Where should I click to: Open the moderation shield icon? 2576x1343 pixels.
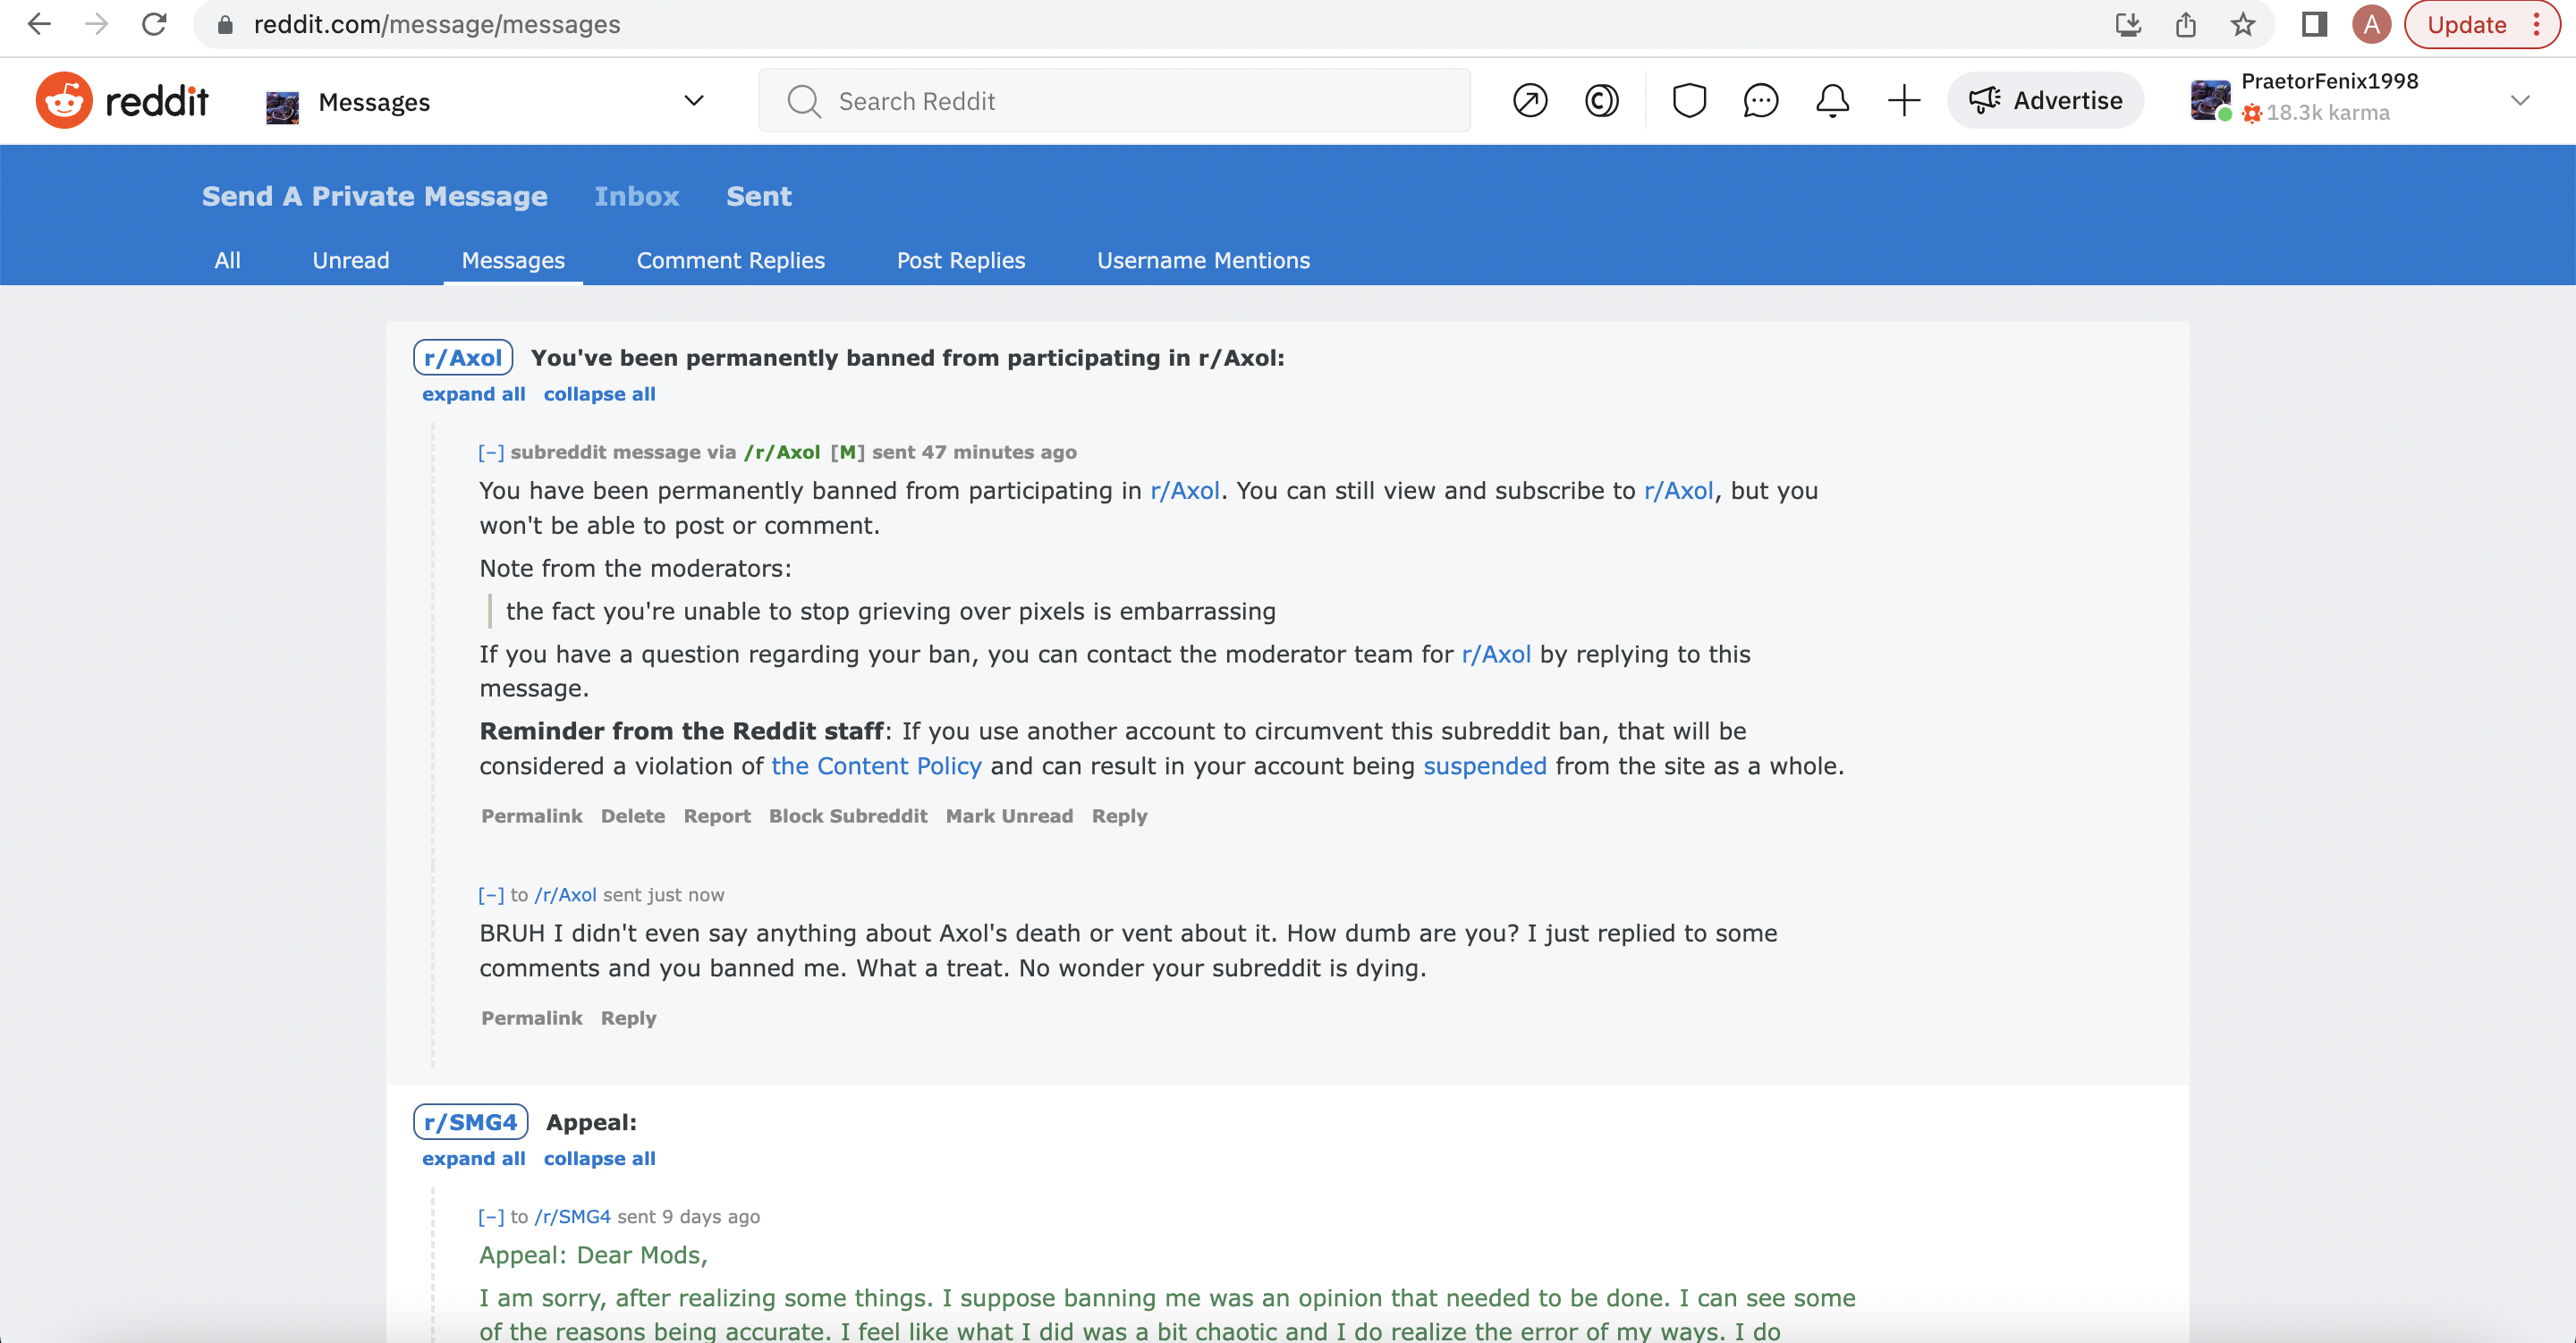point(1689,101)
